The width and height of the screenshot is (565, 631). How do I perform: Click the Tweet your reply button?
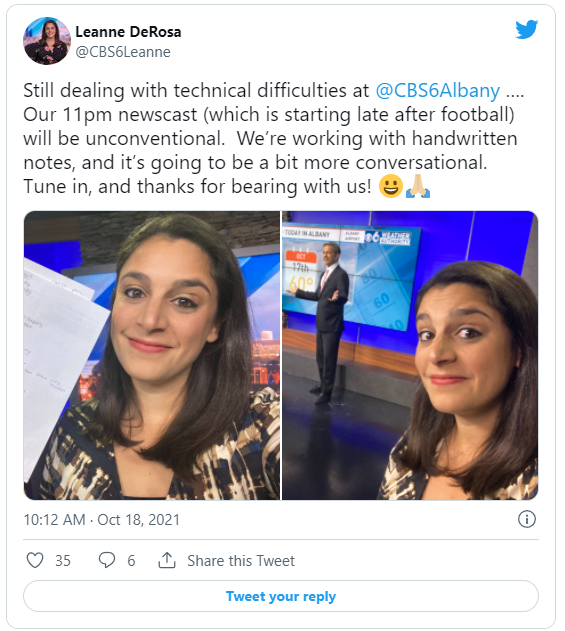click(x=281, y=596)
